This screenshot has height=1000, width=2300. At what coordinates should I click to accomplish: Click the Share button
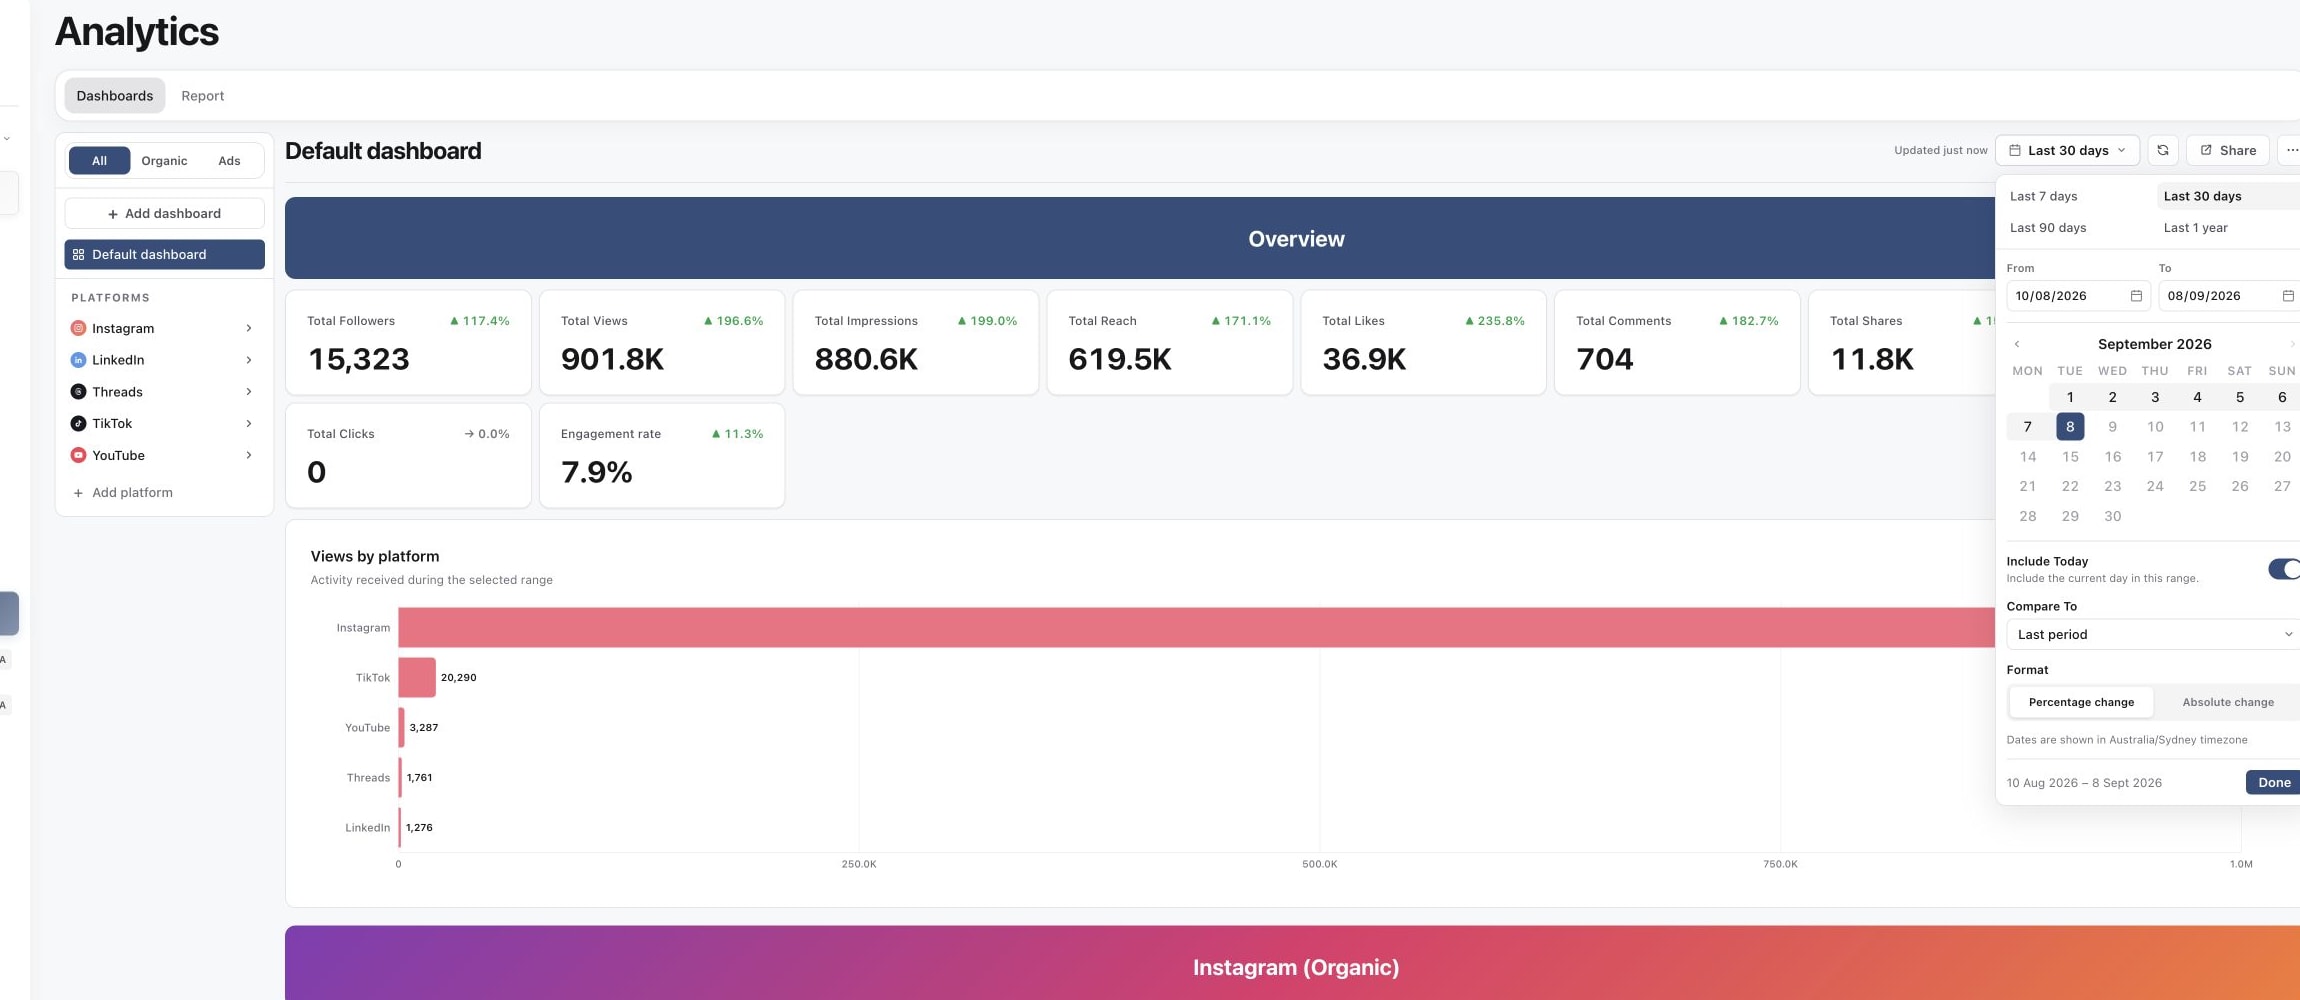tap(2228, 150)
